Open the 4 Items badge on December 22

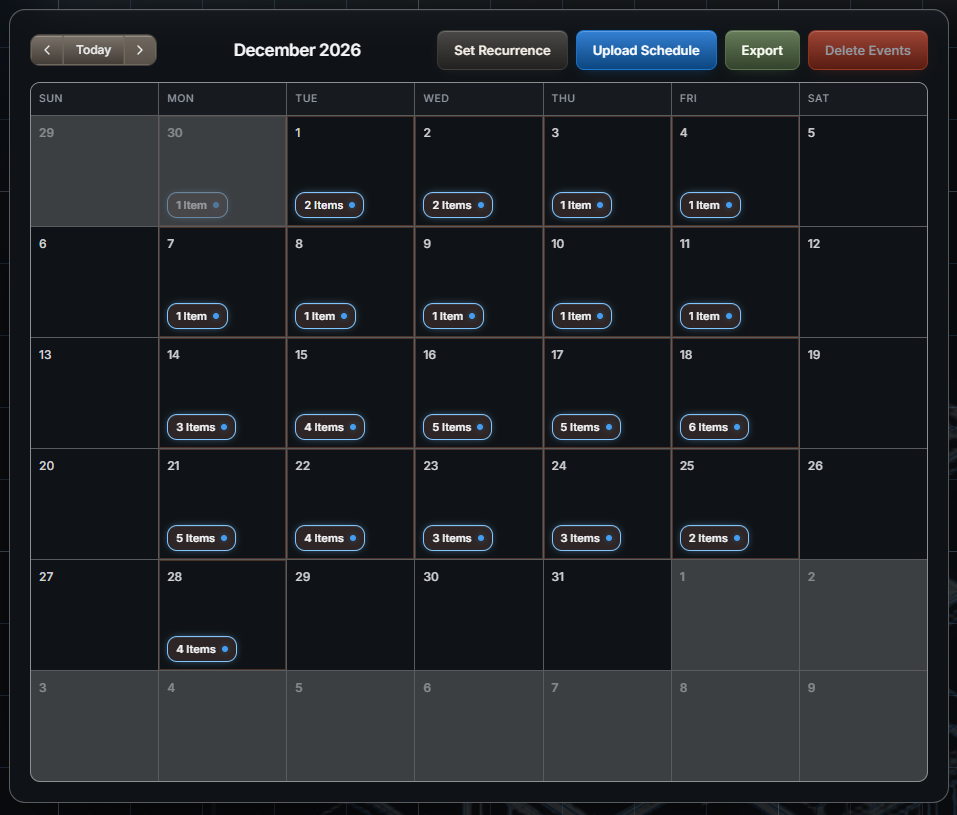tap(330, 538)
